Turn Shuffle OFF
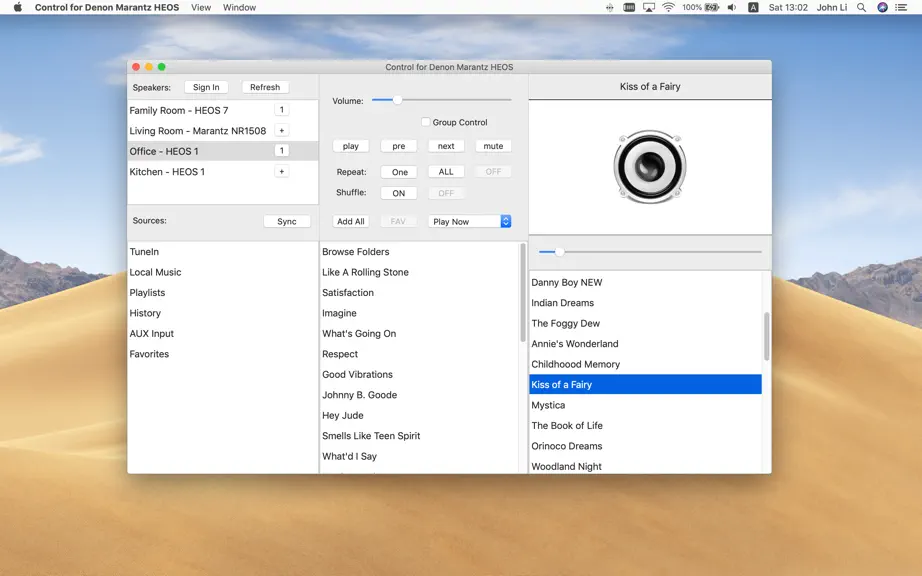Viewport: 922px width, 576px height. 446,193
